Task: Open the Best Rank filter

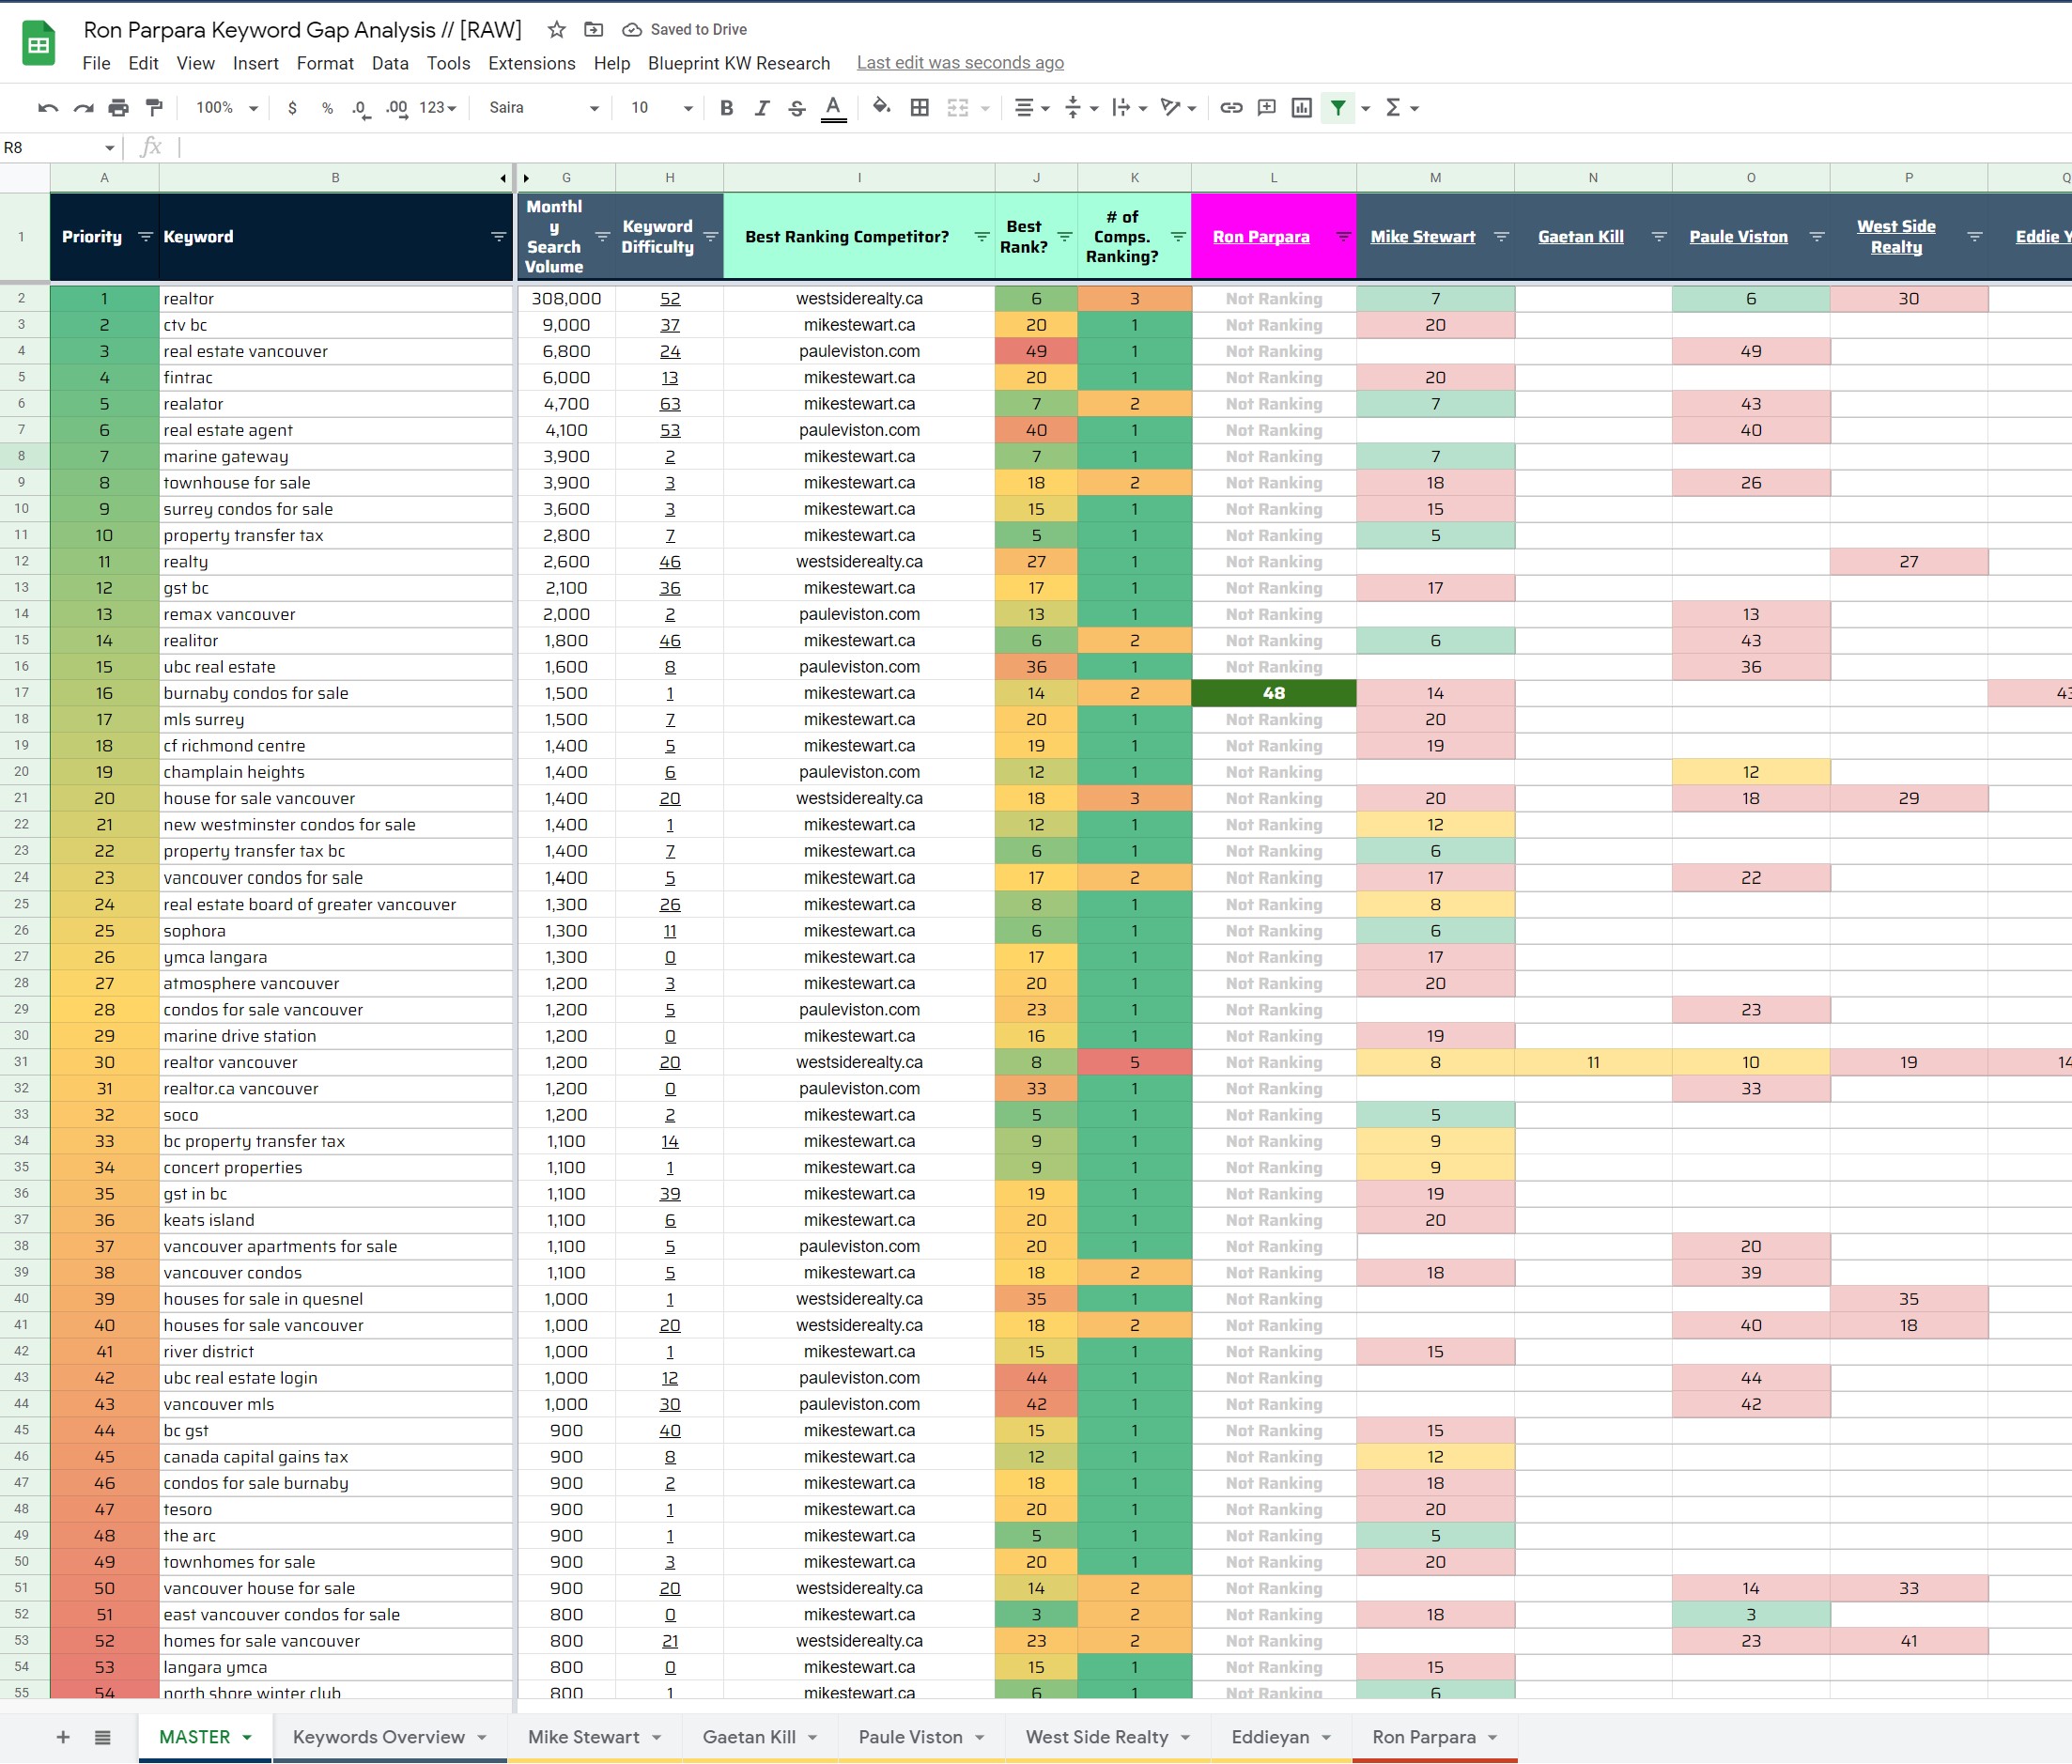Action: (x=1064, y=237)
